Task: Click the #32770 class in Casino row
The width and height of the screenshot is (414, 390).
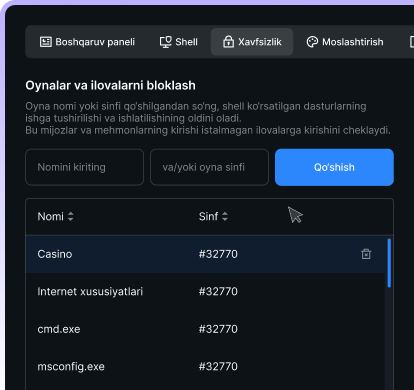Action: click(x=218, y=254)
